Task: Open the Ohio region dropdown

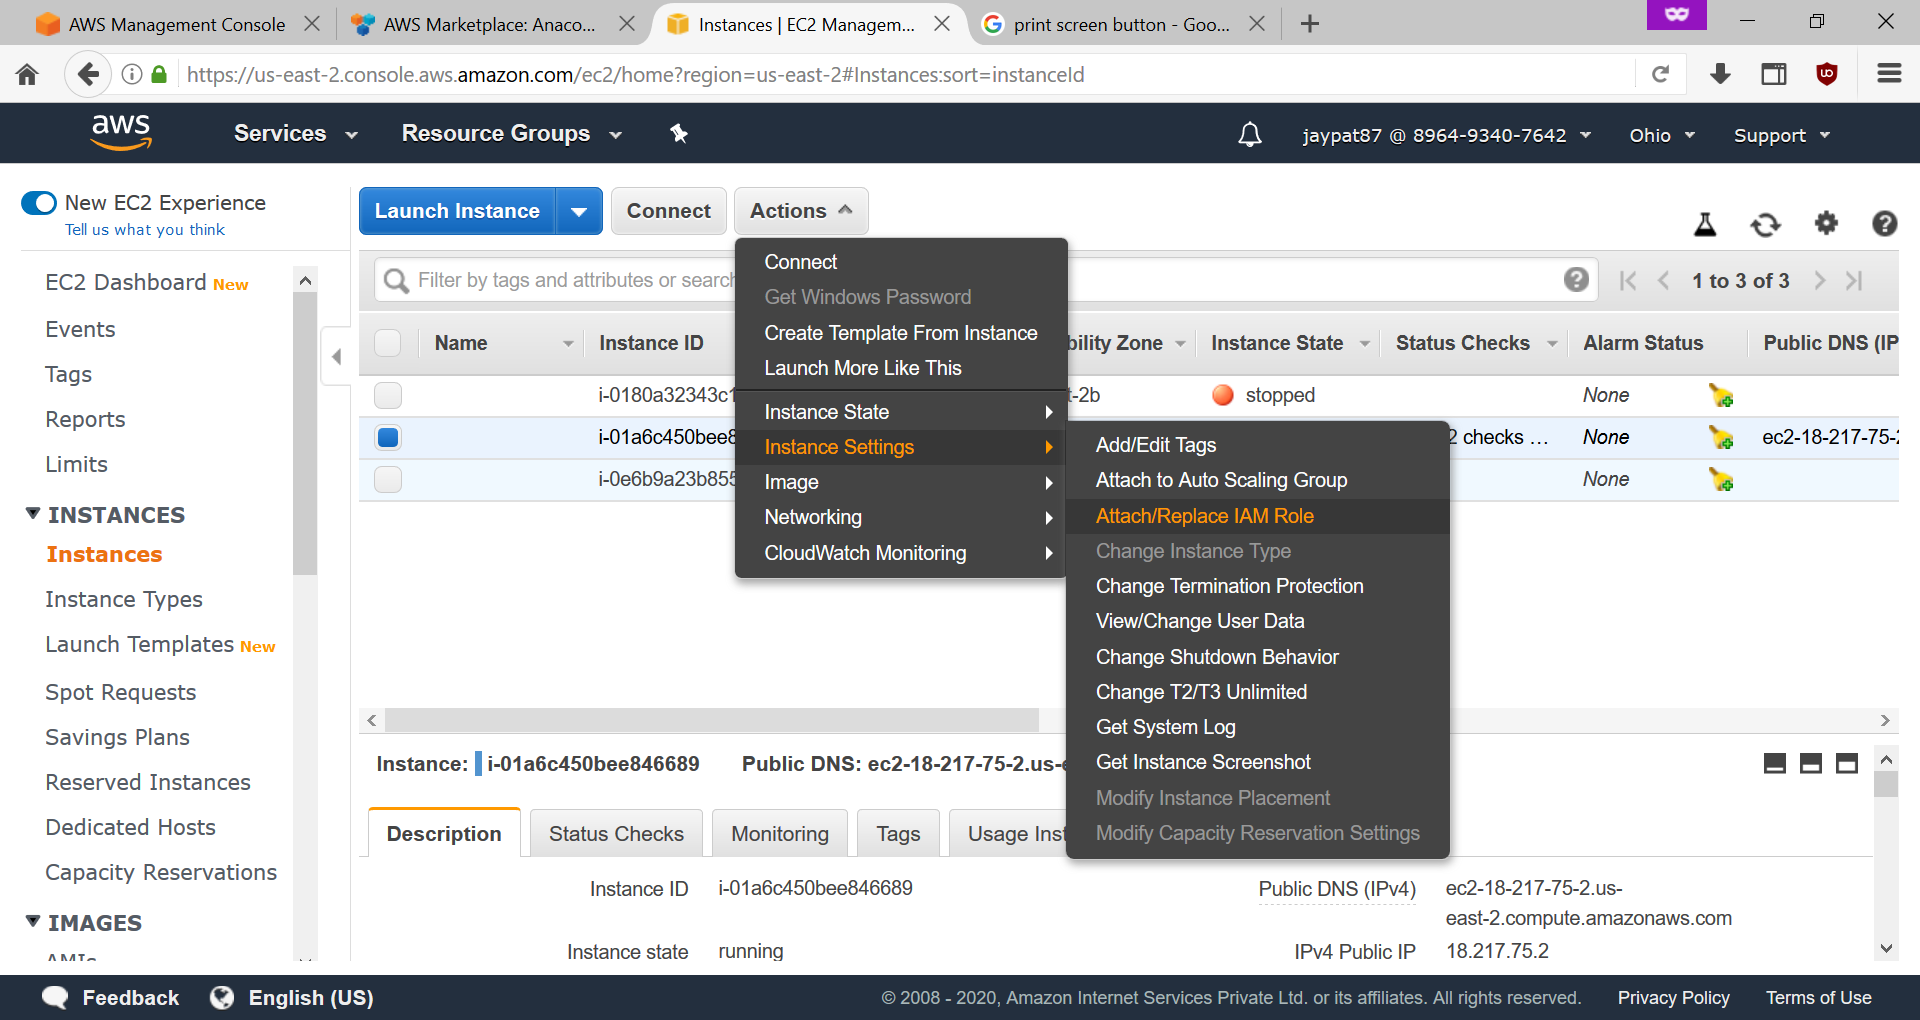Action: pyautogui.click(x=1662, y=135)
